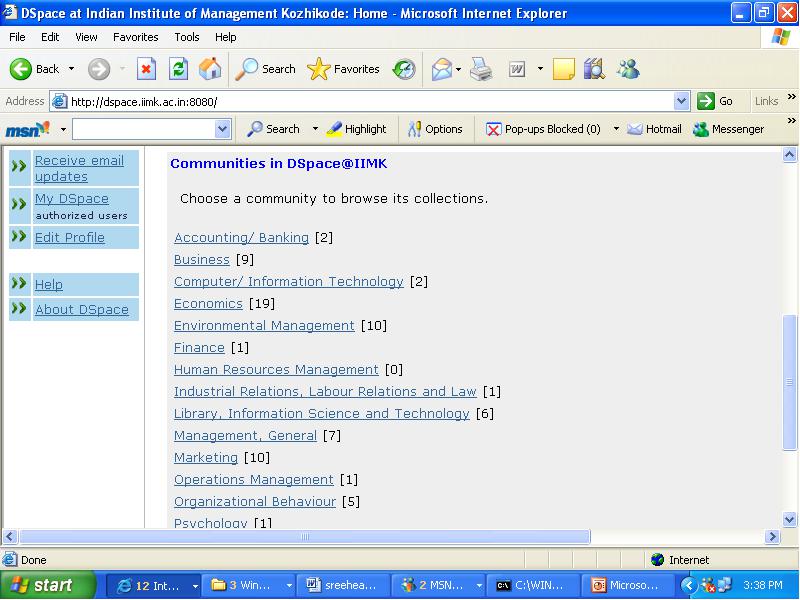800x600 pixels.
Task: Open the Marketing community link
Action: coord(206,458)
